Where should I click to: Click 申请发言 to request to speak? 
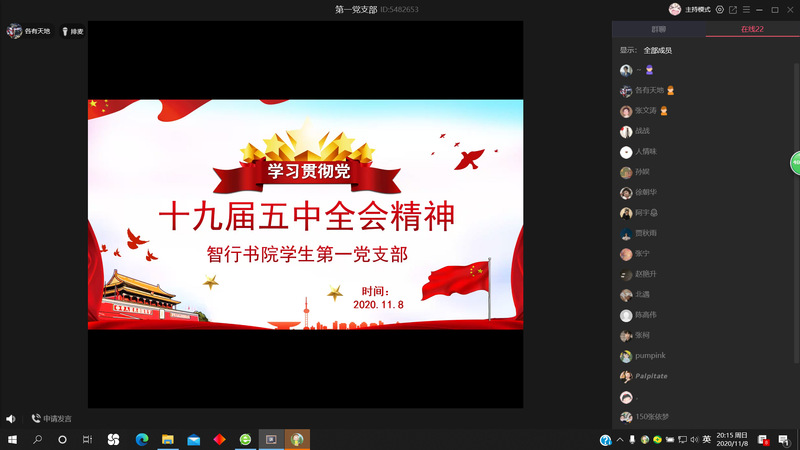point(51,419)
